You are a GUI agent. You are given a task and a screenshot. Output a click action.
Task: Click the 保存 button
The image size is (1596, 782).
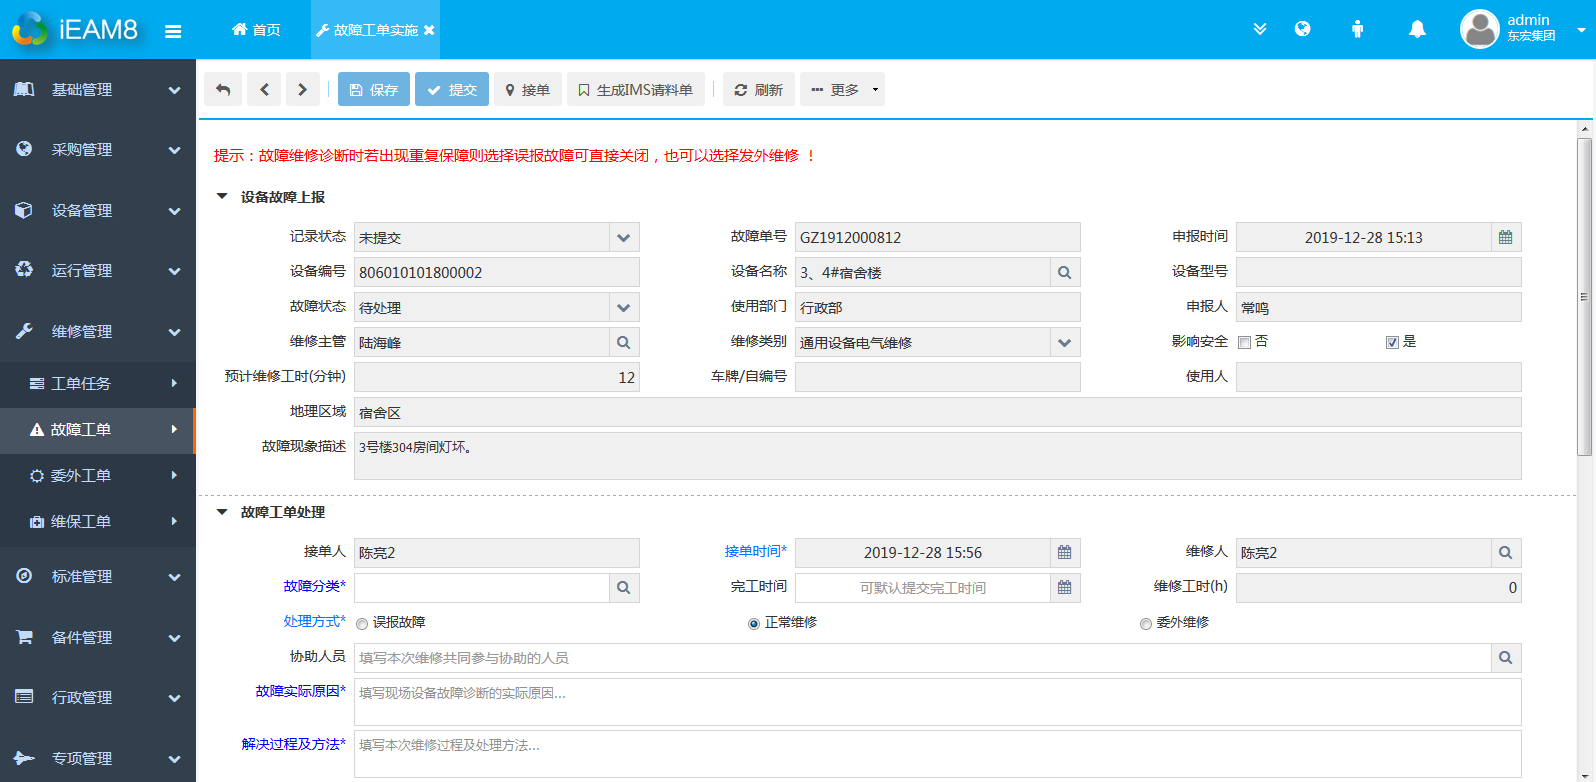[374, 90]
